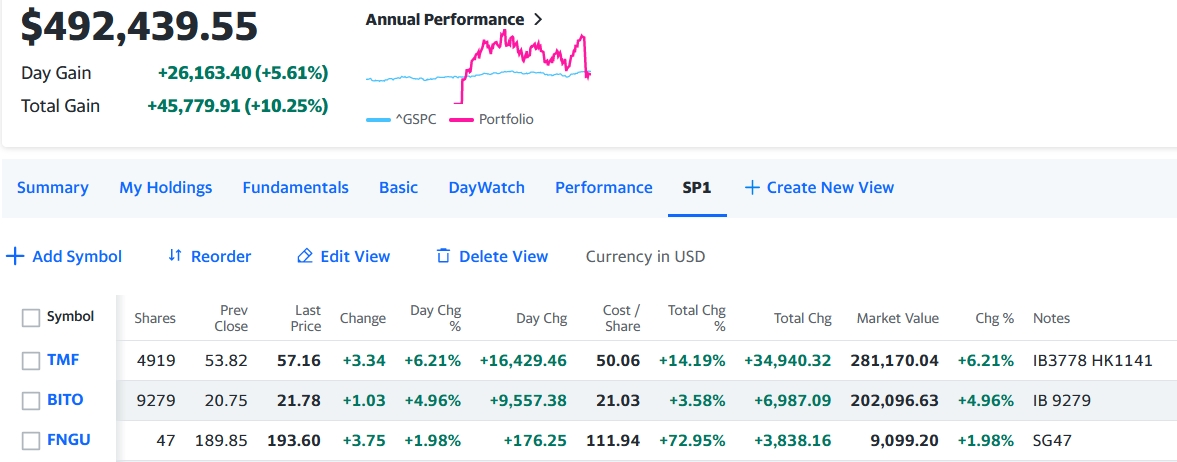The image size is (1177, 462).
Task: Select the BITO row checkbox
Action: click(x=31, y=400)
